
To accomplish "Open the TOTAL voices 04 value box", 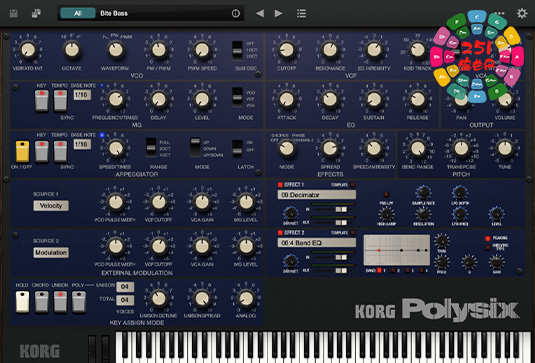I will [125, 300].
